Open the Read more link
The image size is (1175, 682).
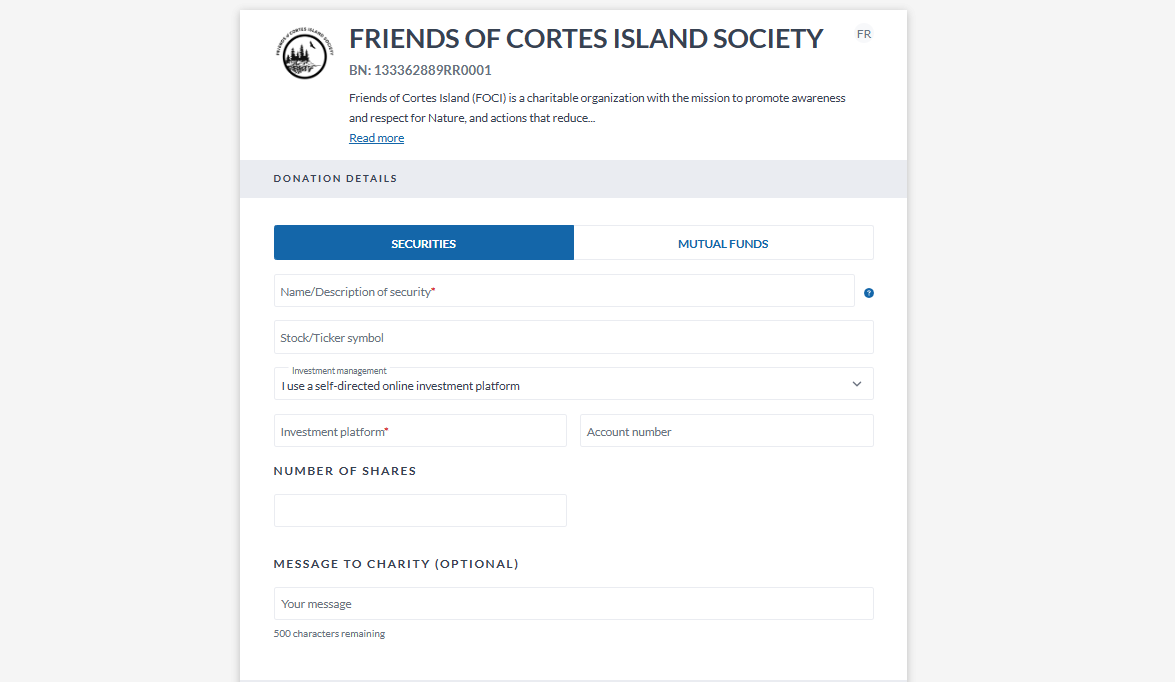point(376,138)
